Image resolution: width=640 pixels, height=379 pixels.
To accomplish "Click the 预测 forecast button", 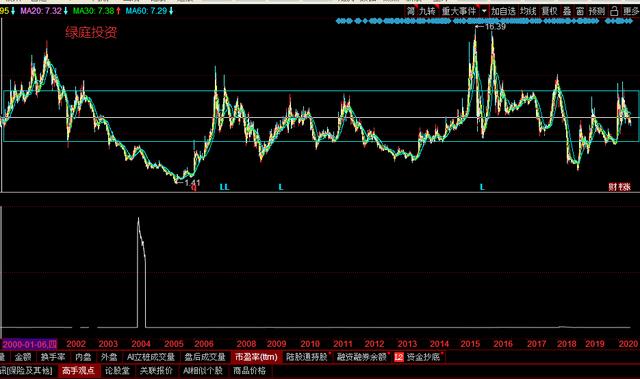I will pyautogui.click(x=597, y=11).
